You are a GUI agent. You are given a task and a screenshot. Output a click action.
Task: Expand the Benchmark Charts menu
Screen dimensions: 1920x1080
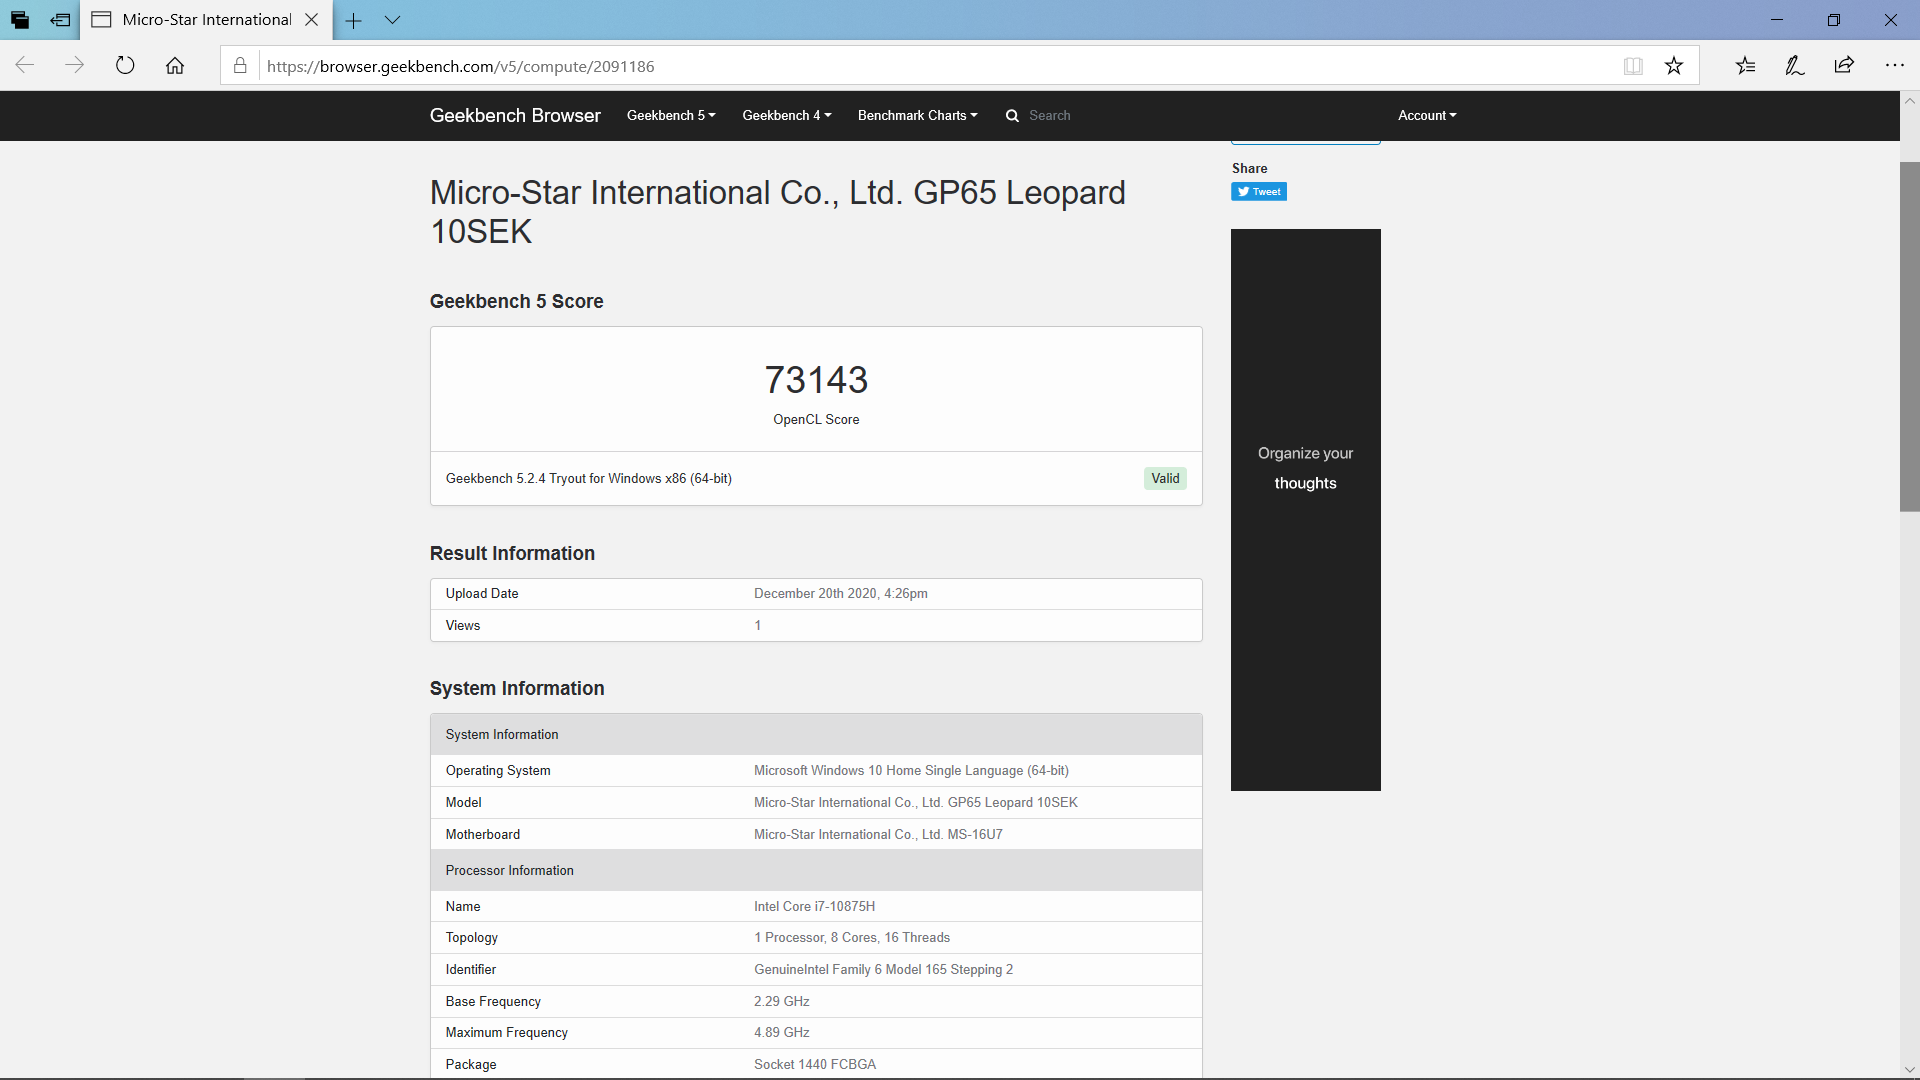[918, 116]
